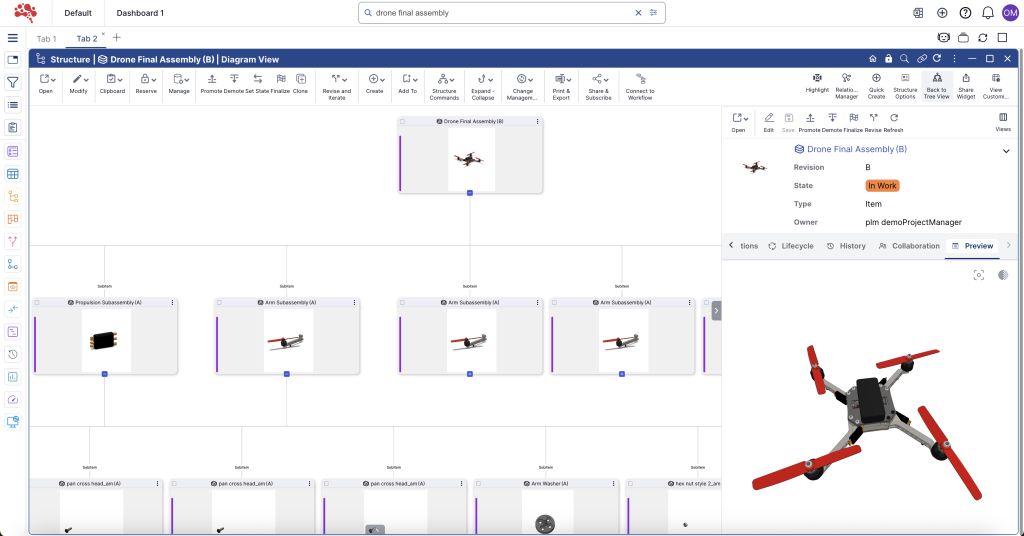
Task: Click the Promote icon in main toolbar
Action: point(211,78)
